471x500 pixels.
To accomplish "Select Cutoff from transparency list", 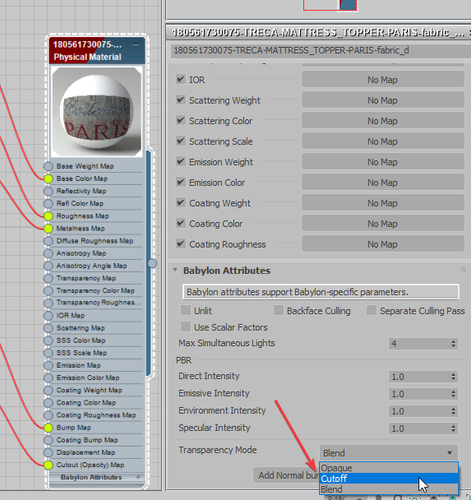I will pyautogui.click(x=389, y=479).
